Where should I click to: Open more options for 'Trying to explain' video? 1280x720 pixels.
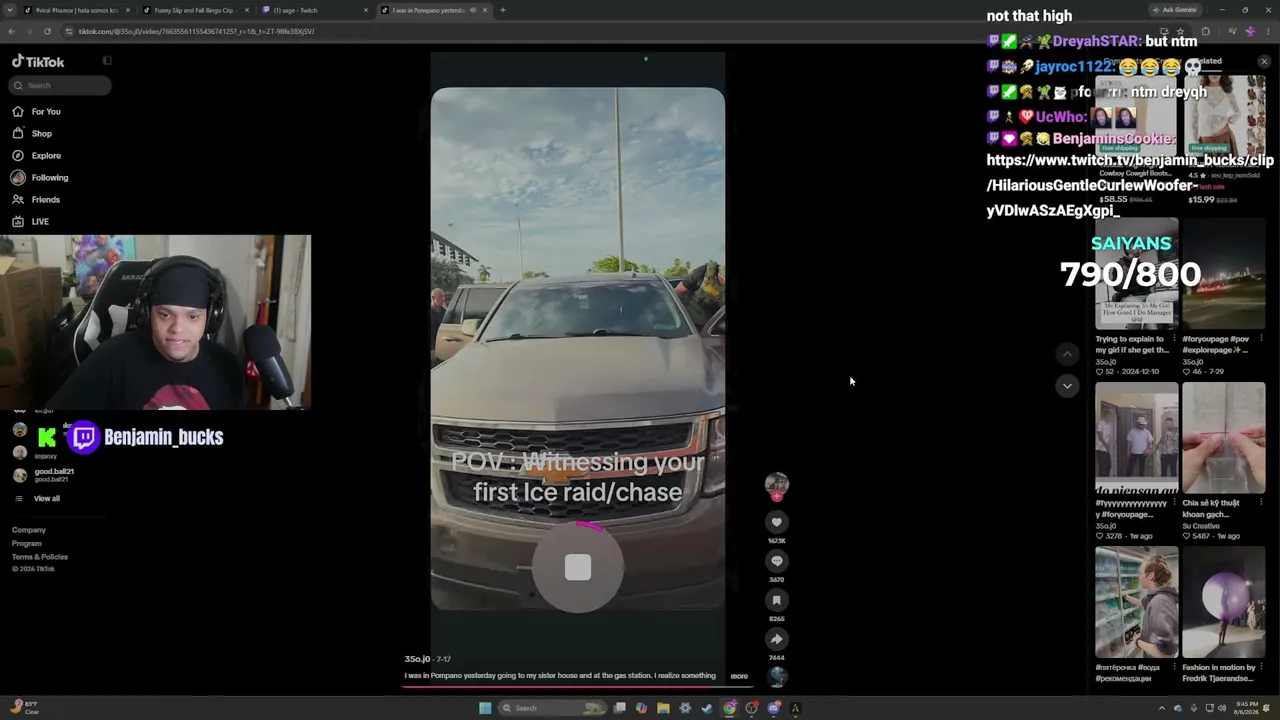pos(1174,339)
